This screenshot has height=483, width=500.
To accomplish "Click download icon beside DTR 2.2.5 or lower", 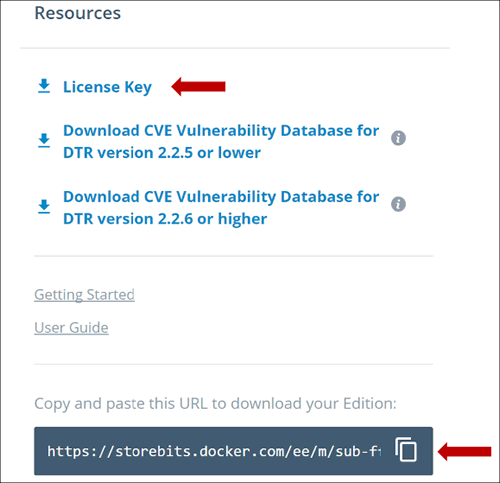I will 44,141.
